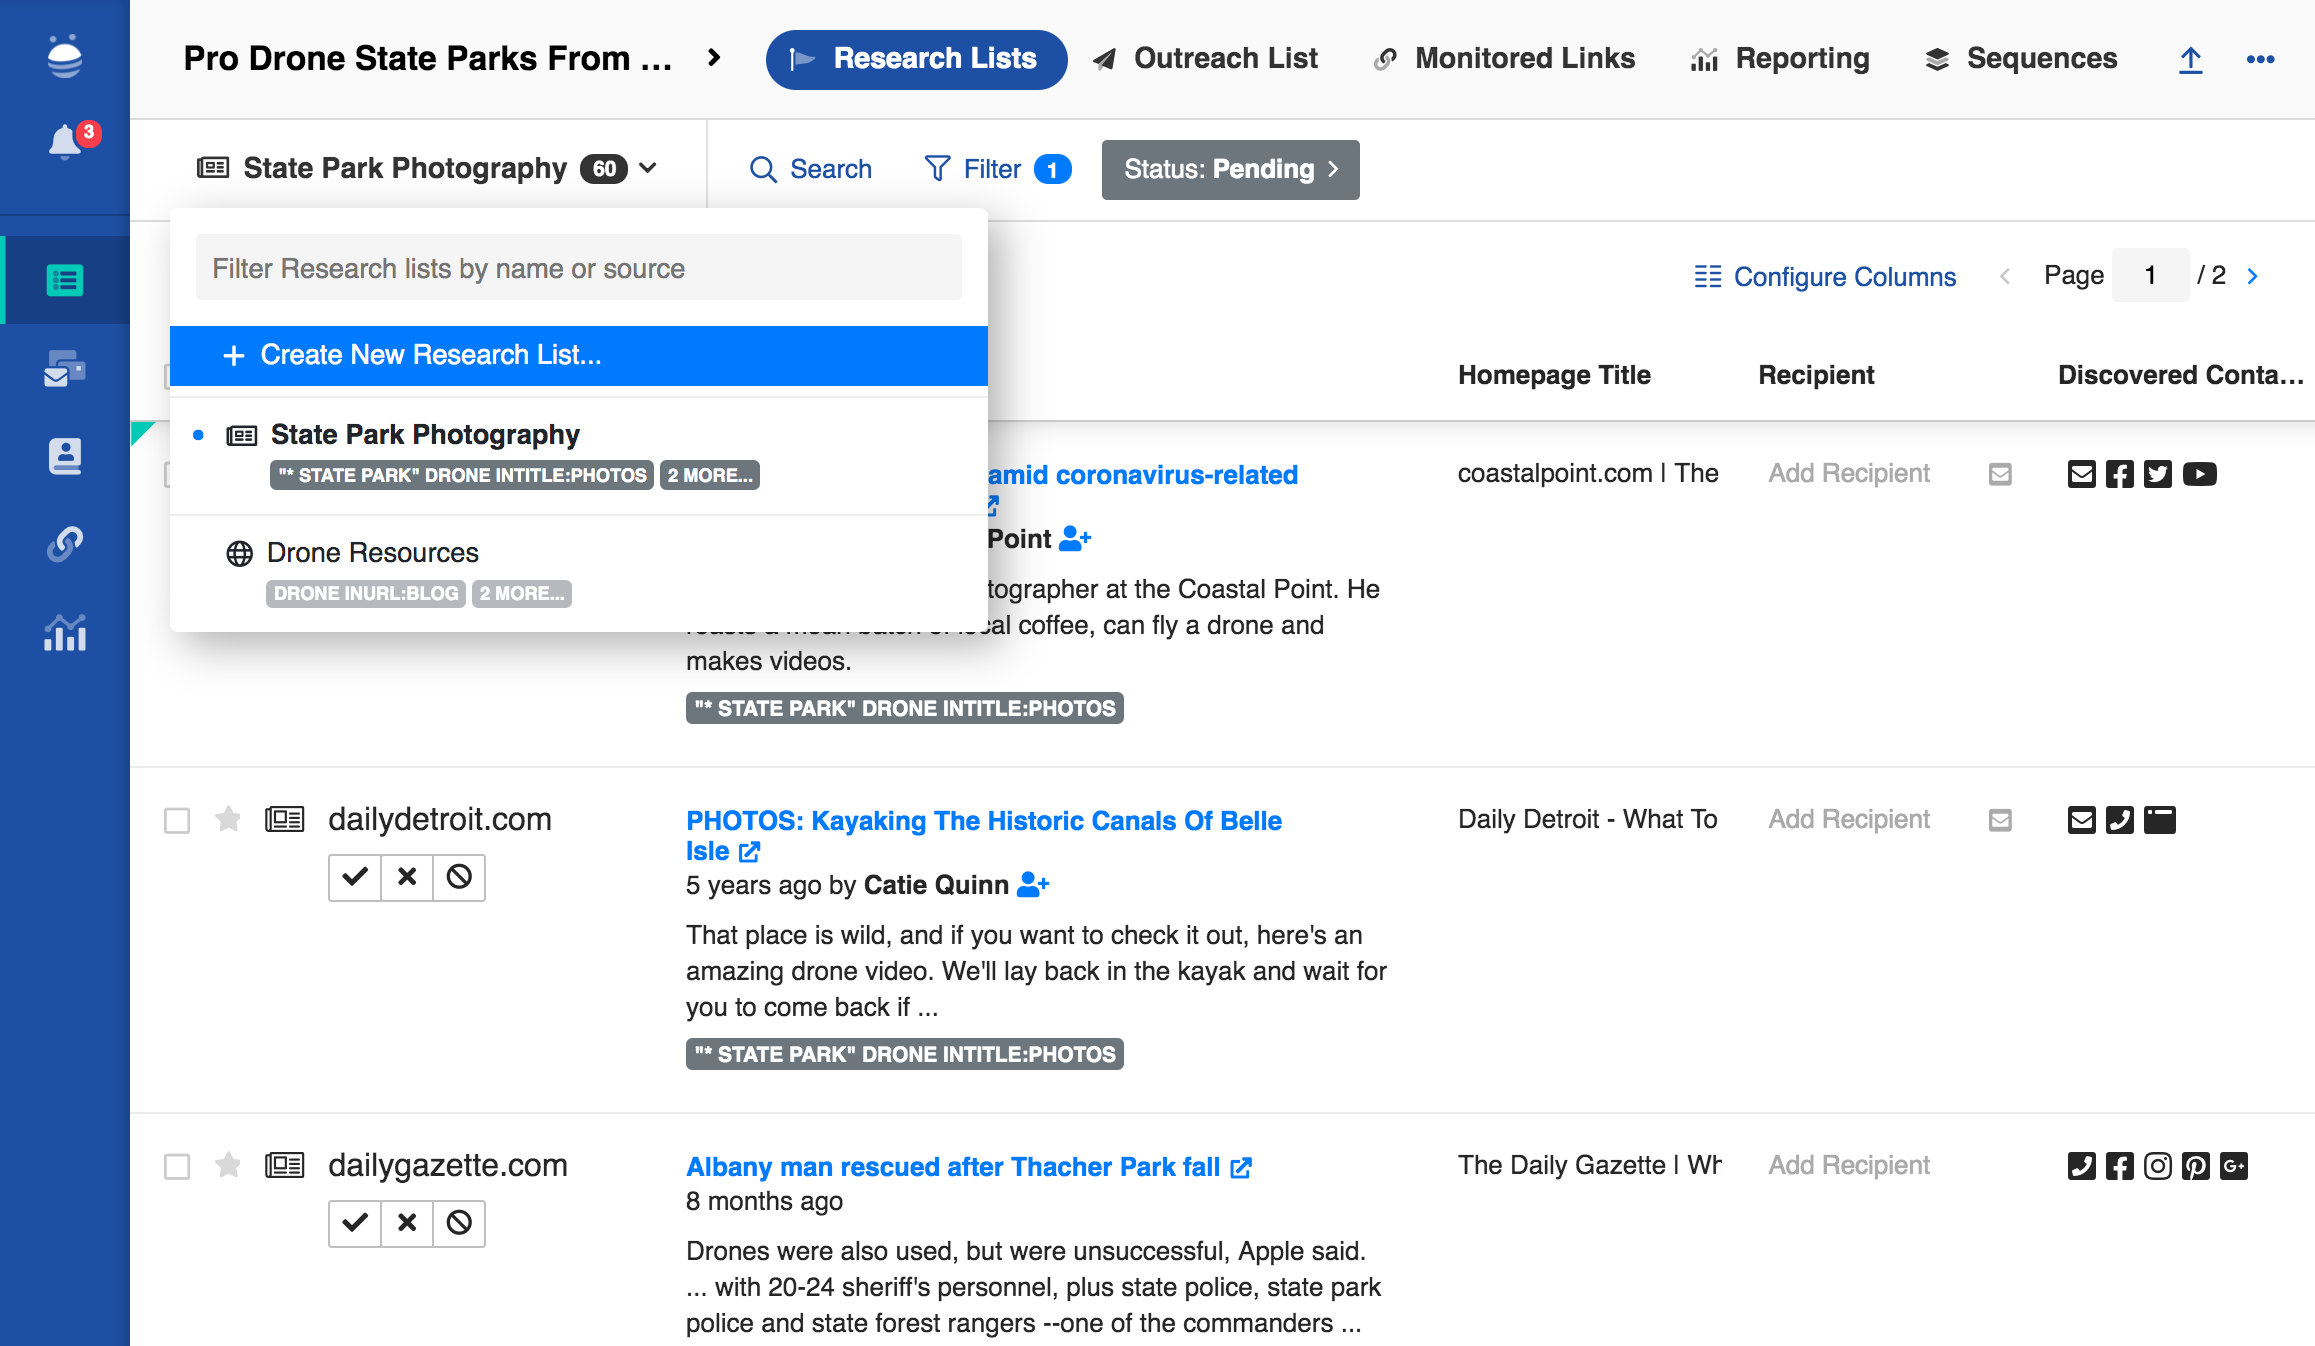Block dailygazette.com with the ban icon
Screen dimensions: 2315x1346
point(459,1223)
